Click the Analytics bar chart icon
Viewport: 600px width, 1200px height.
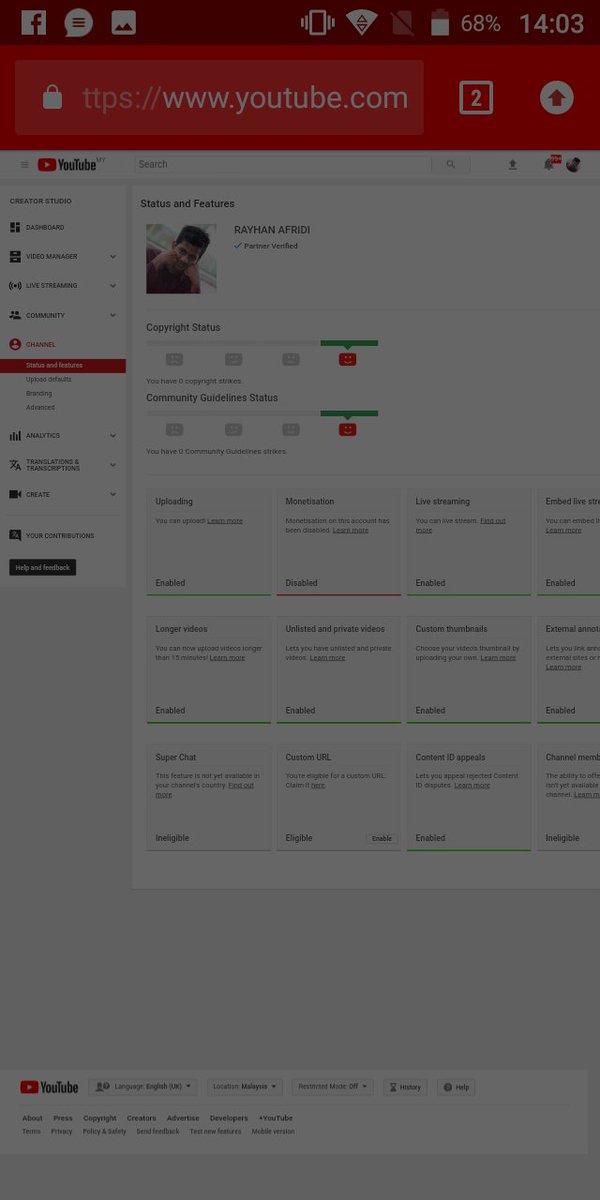(15, 436)
